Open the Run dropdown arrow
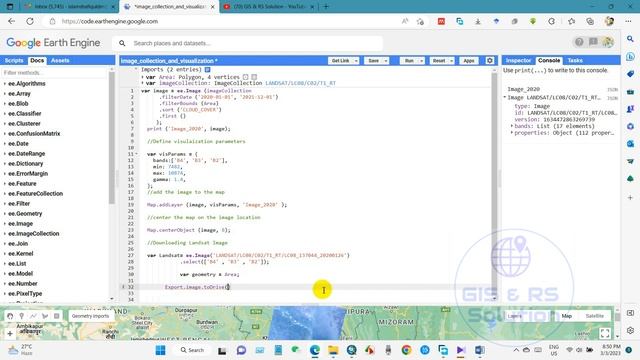 point(422,61)
